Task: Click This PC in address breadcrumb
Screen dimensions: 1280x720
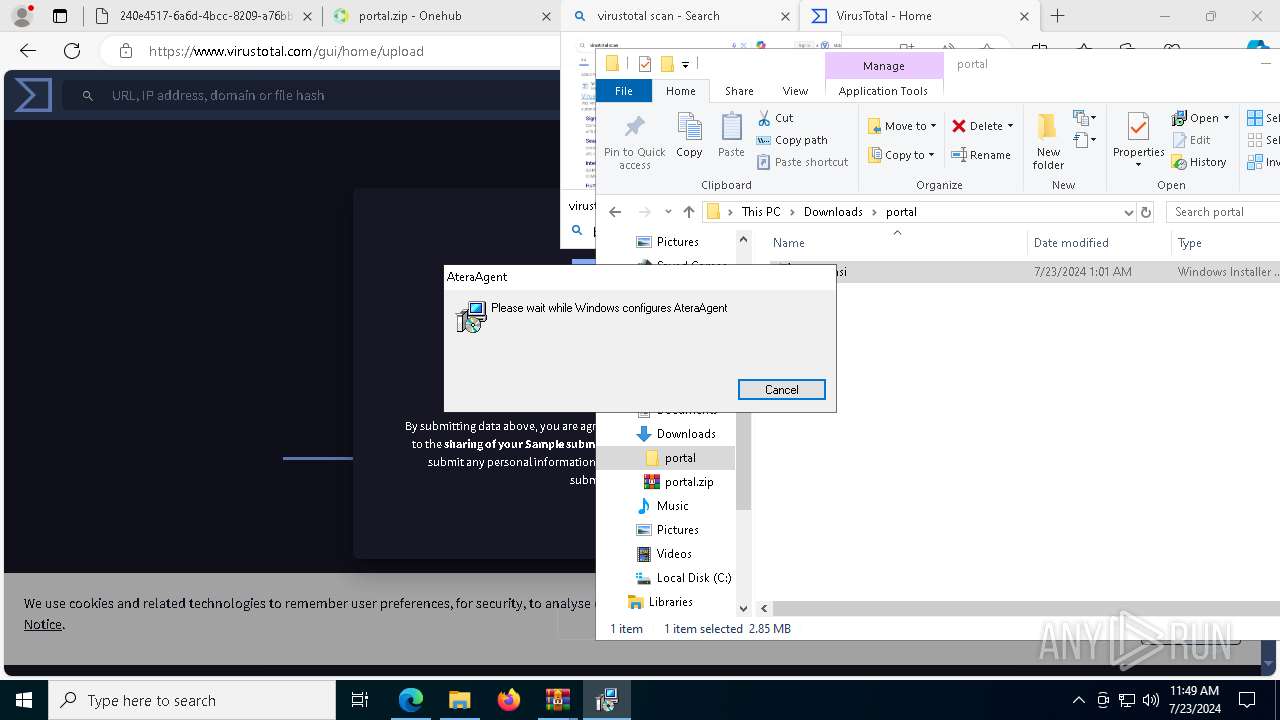Action: click(761, 212)
